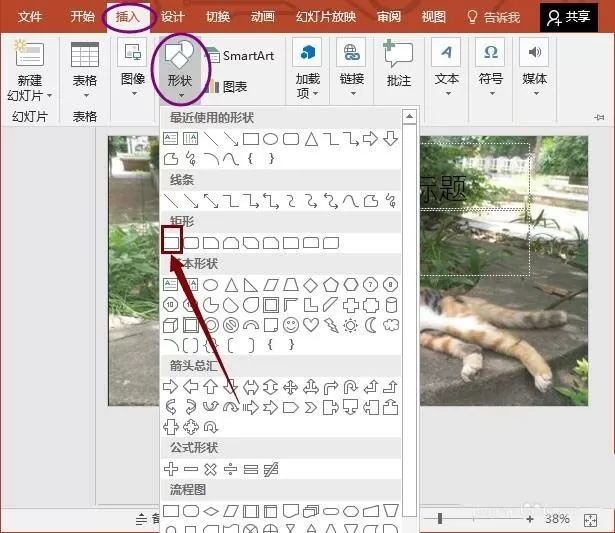Select the plus sign in 公式形状
Image resolution: width=615 pixels, height=533 pixels.
[171, 469]
